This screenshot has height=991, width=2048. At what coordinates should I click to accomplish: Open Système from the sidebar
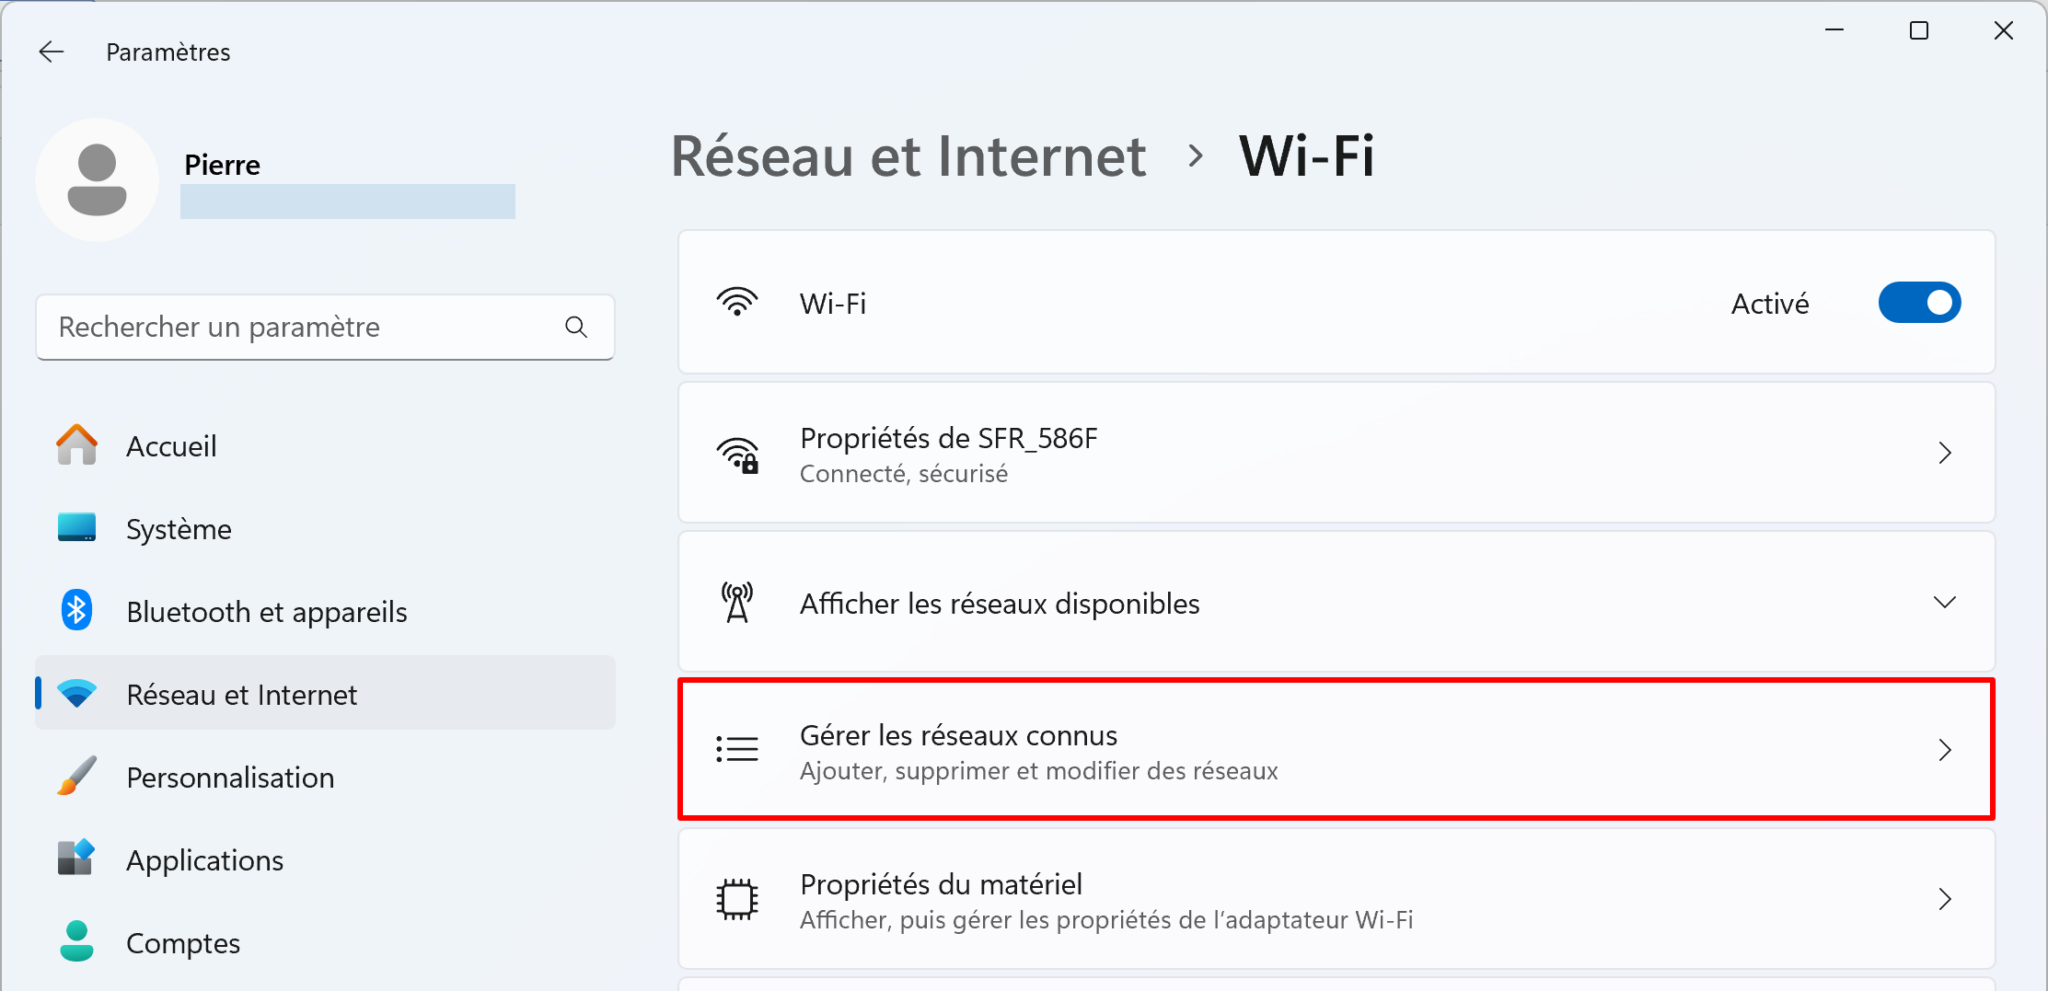(x=178, y=528)
